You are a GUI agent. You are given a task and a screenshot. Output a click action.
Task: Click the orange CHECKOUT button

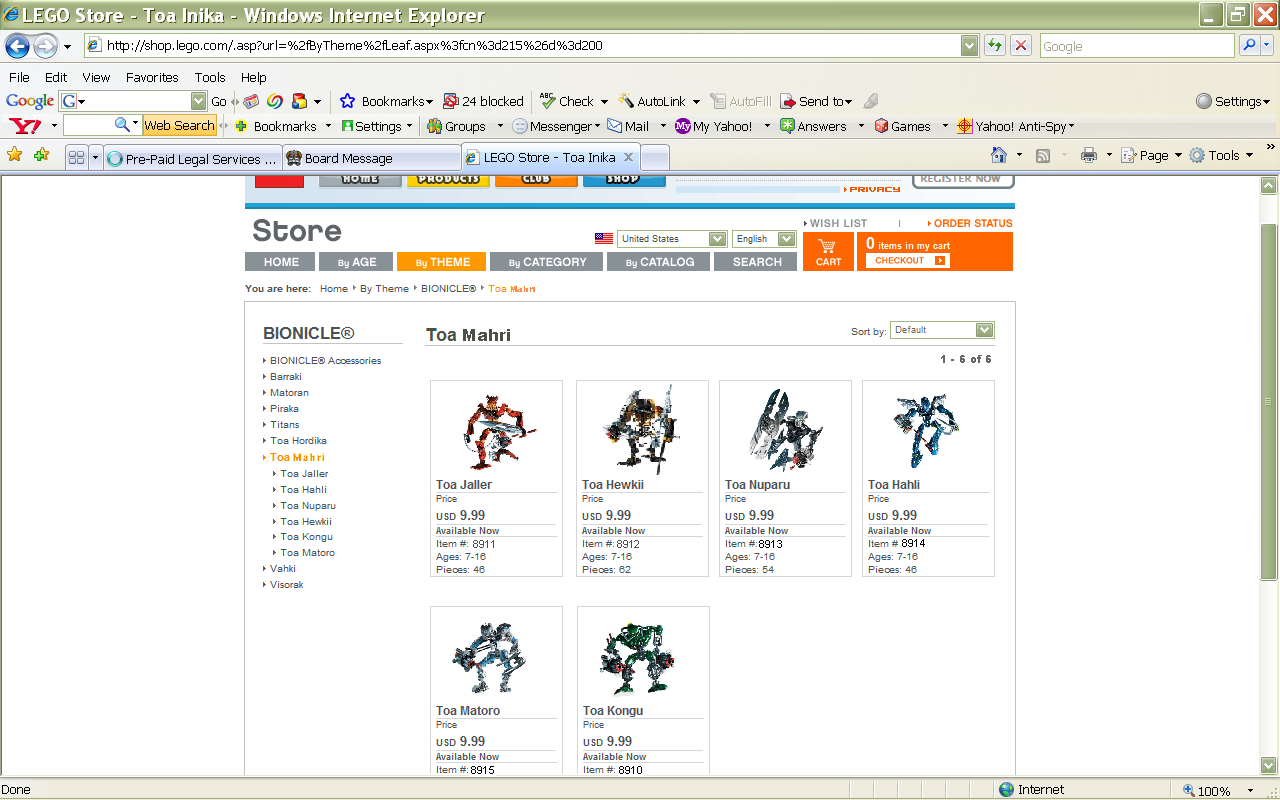(x=907, y=261)
